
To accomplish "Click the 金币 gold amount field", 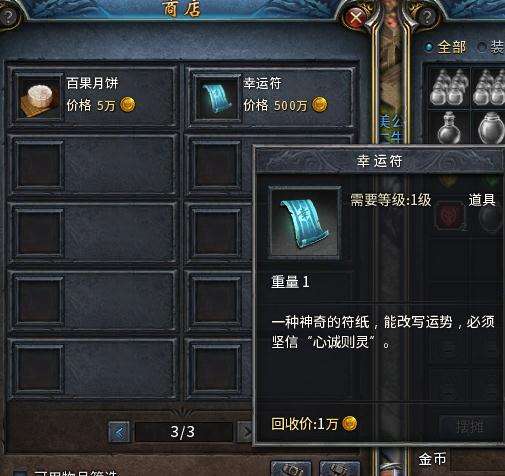I will tap(477, 460).
